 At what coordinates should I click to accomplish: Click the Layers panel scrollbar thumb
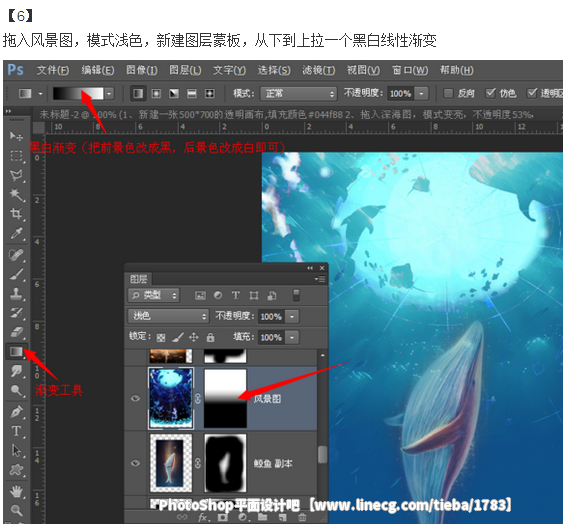pyautogui.click(x=322, y=454)
